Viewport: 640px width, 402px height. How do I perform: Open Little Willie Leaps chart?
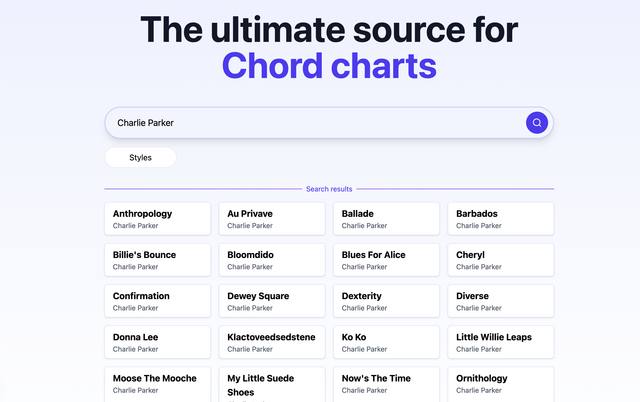500,342
